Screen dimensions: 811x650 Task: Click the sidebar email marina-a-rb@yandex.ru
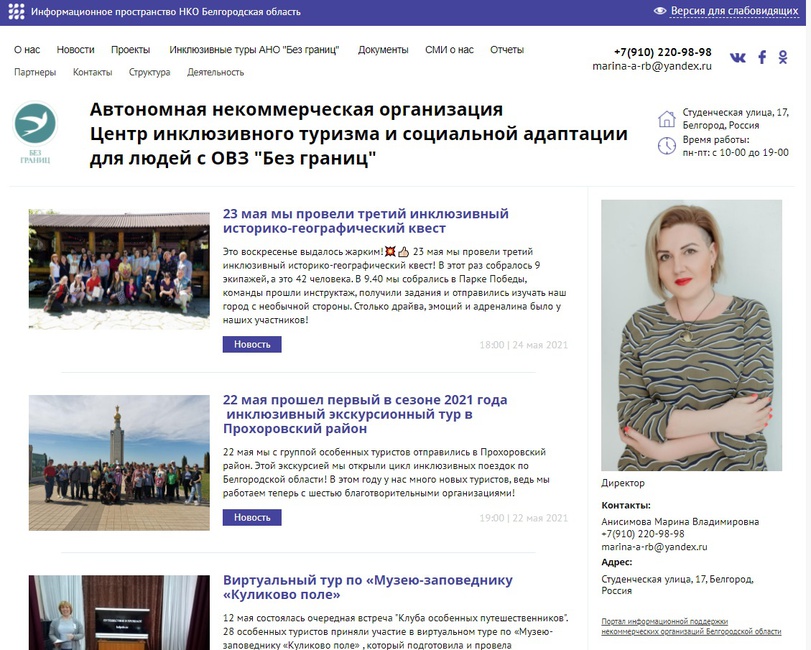(x=654, y=547)
